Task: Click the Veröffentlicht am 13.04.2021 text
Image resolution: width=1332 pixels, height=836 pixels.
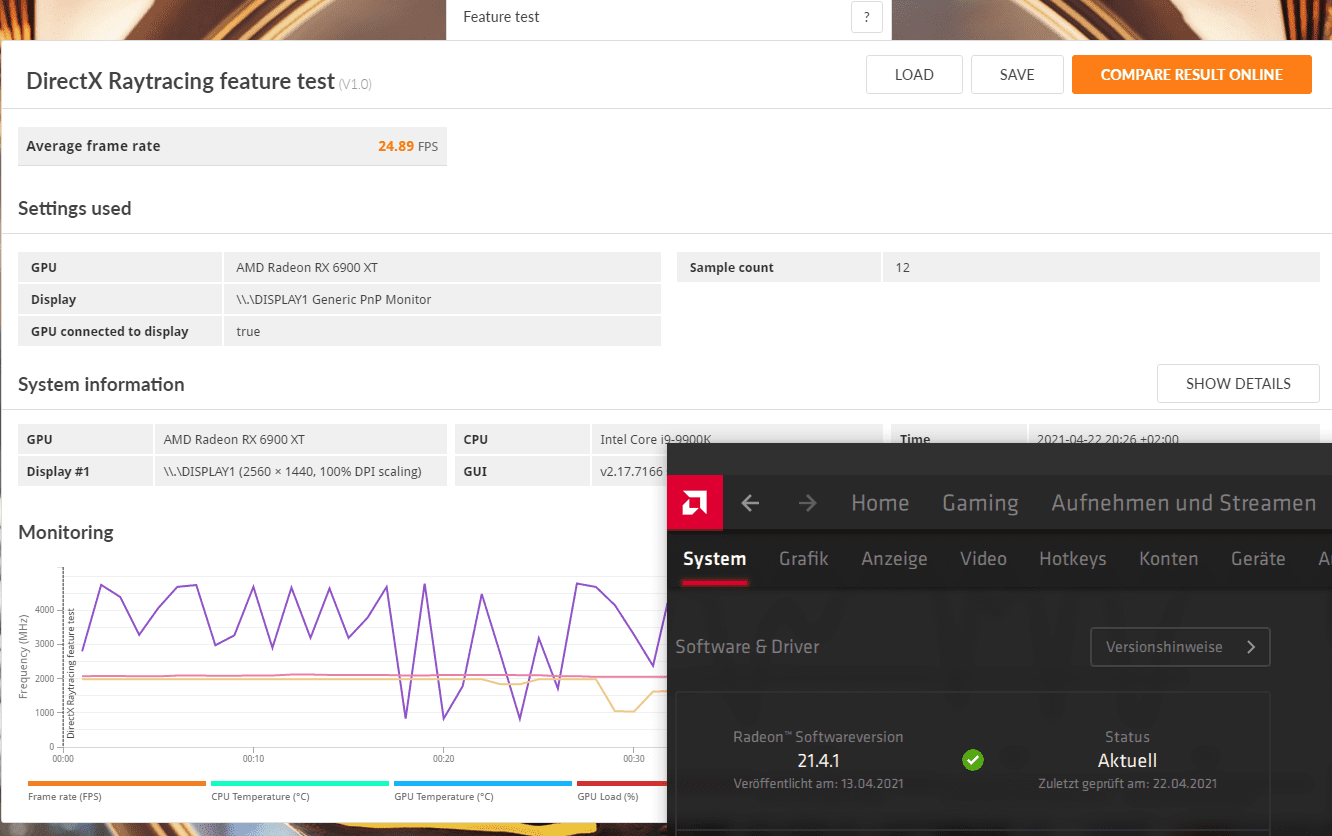Action: [x=818, y=784]
